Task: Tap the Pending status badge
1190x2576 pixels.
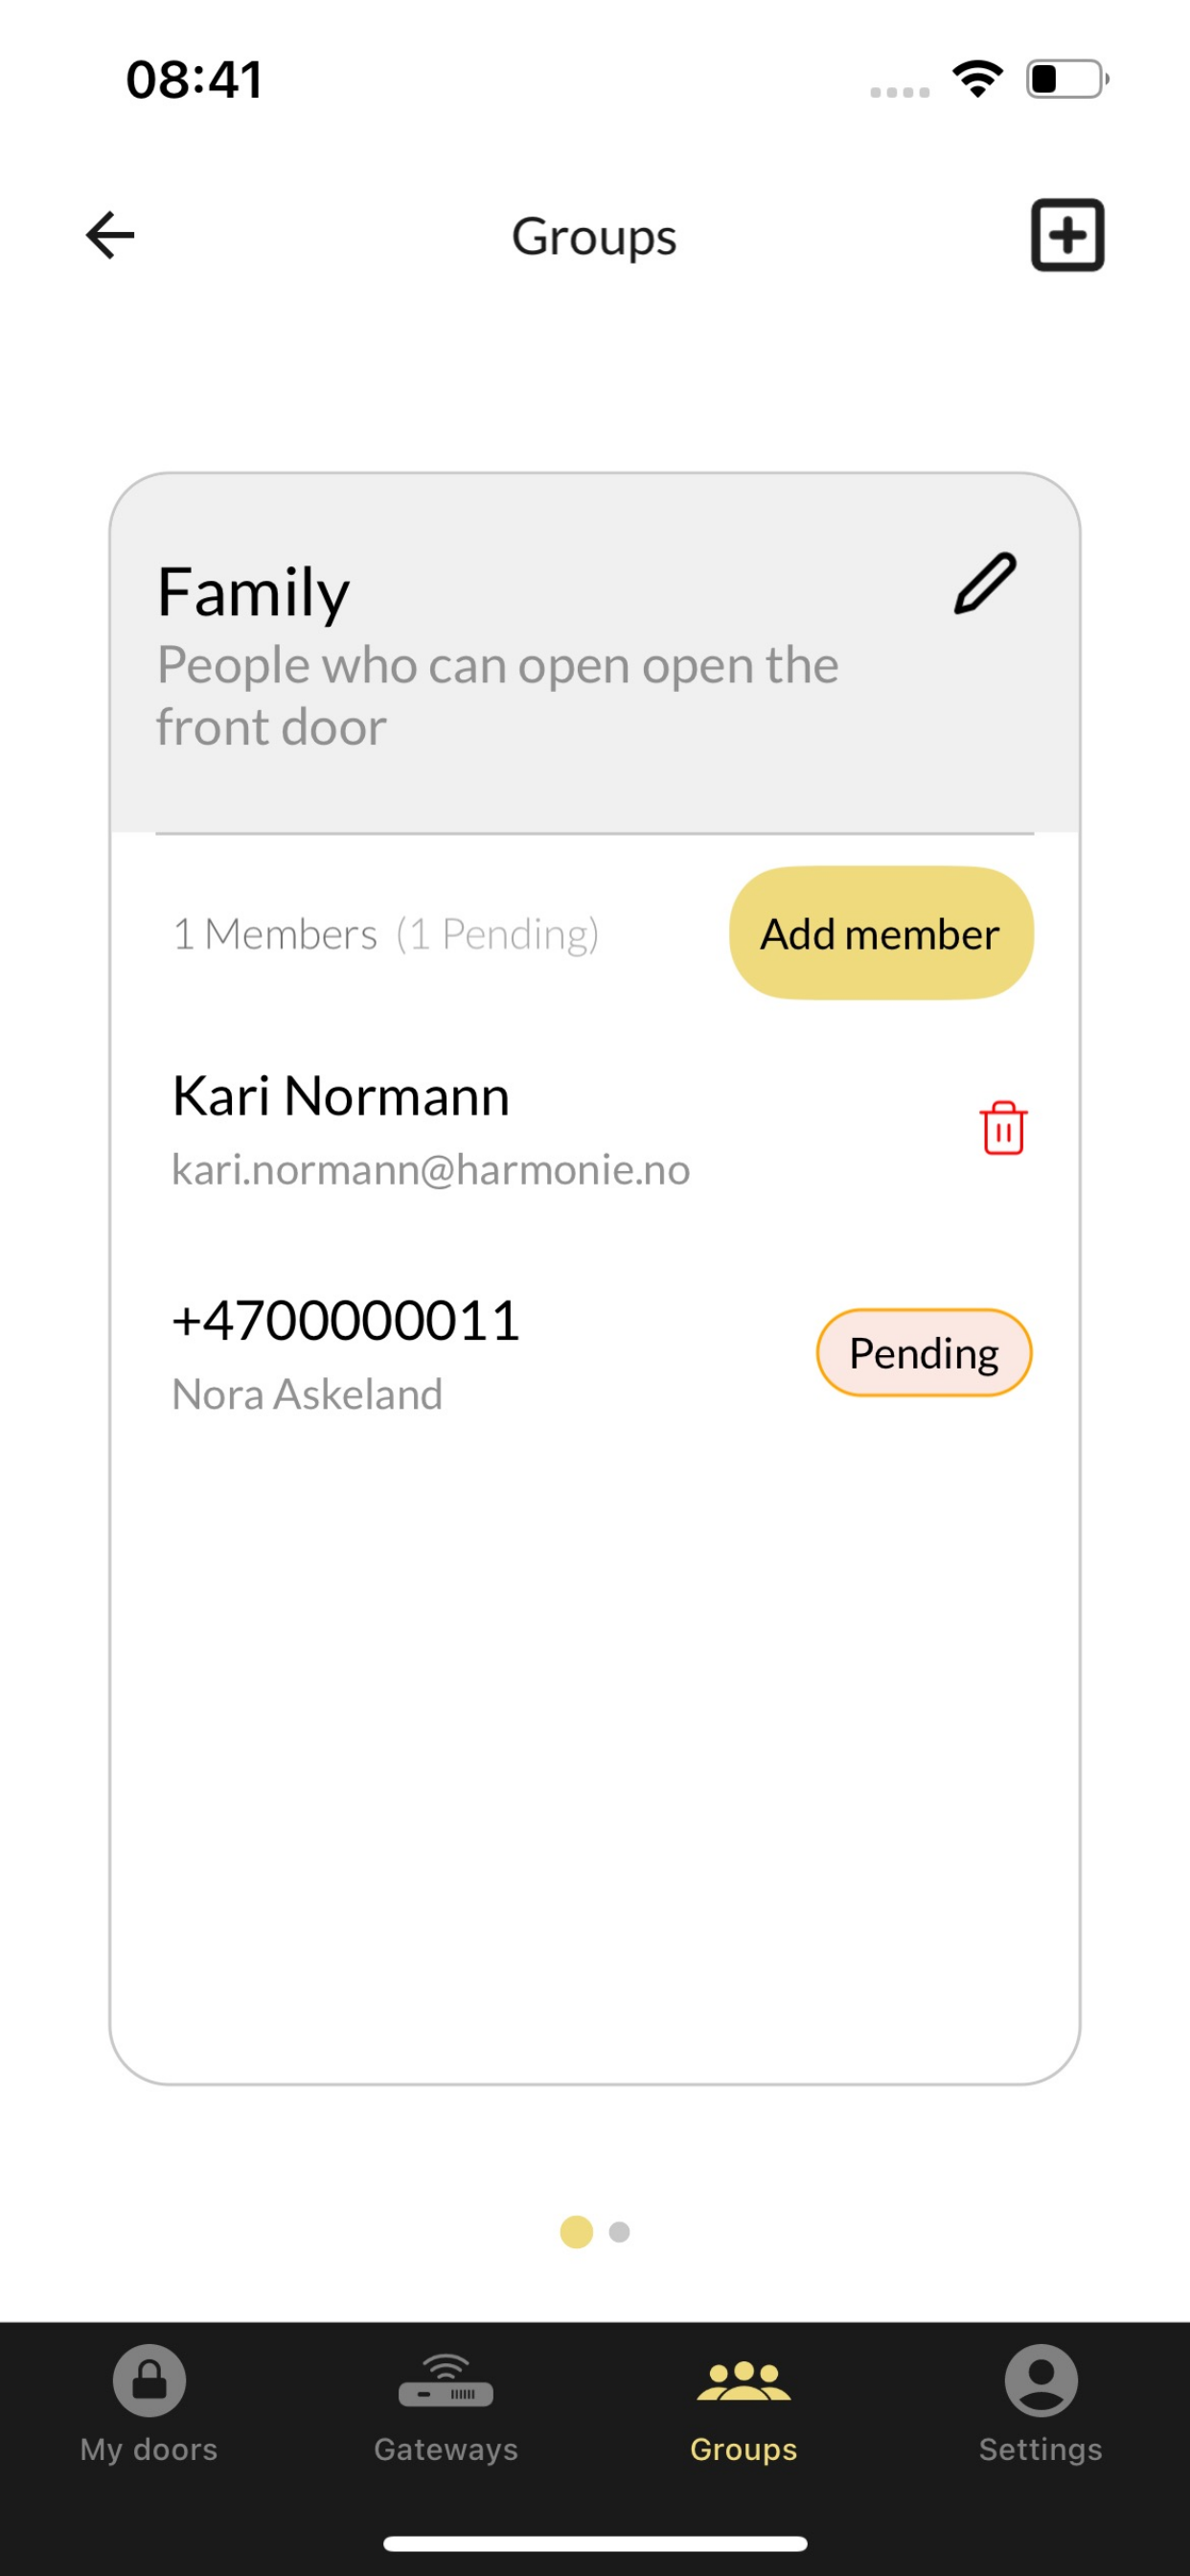Action: click(924, 1352)
